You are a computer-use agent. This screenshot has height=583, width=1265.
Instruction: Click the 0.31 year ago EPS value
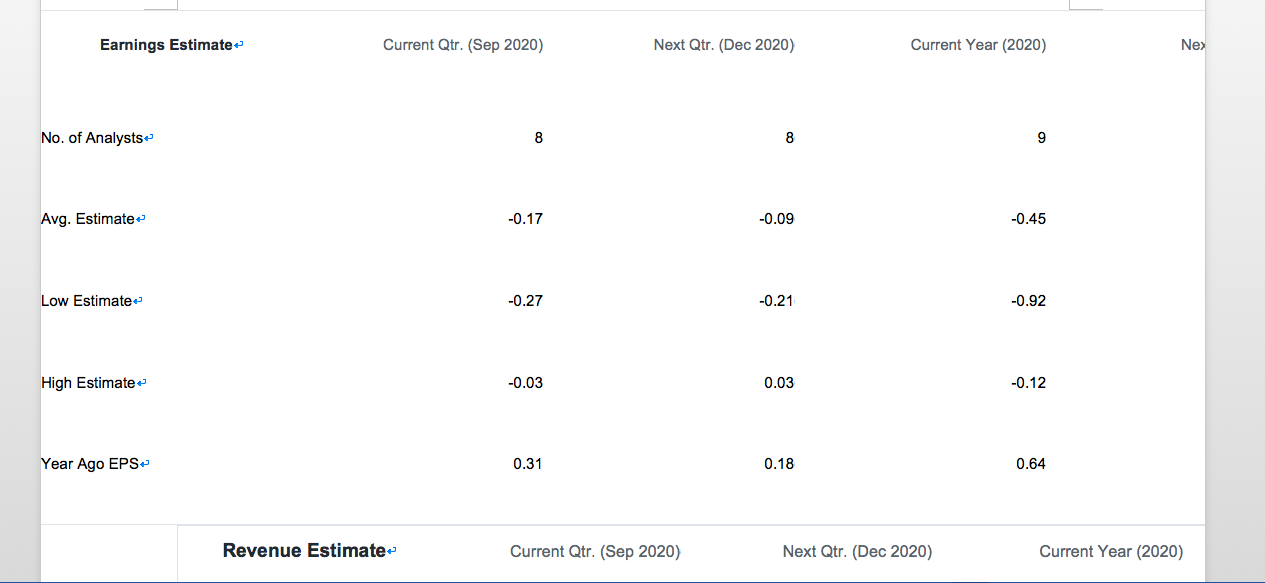click(528, 464)
